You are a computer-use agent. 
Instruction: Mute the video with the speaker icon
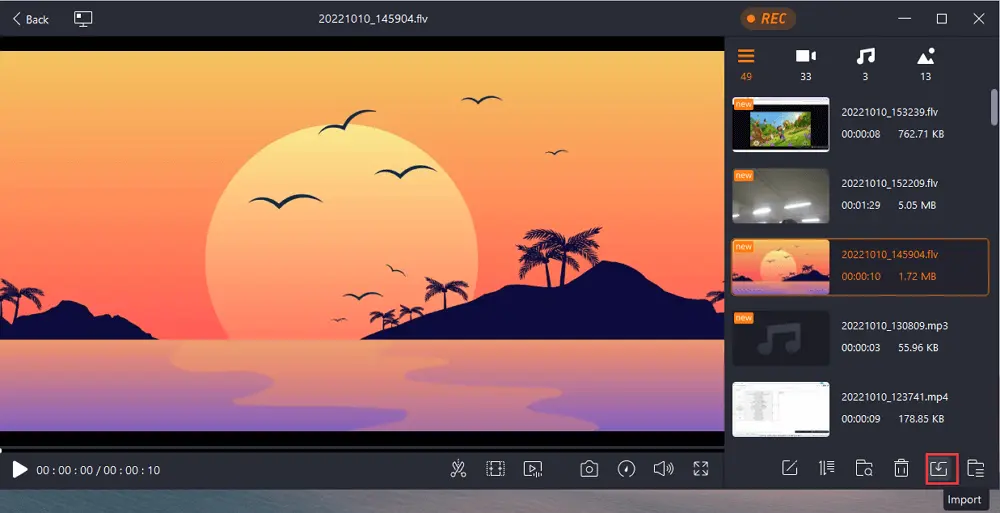tap(663, 469)
